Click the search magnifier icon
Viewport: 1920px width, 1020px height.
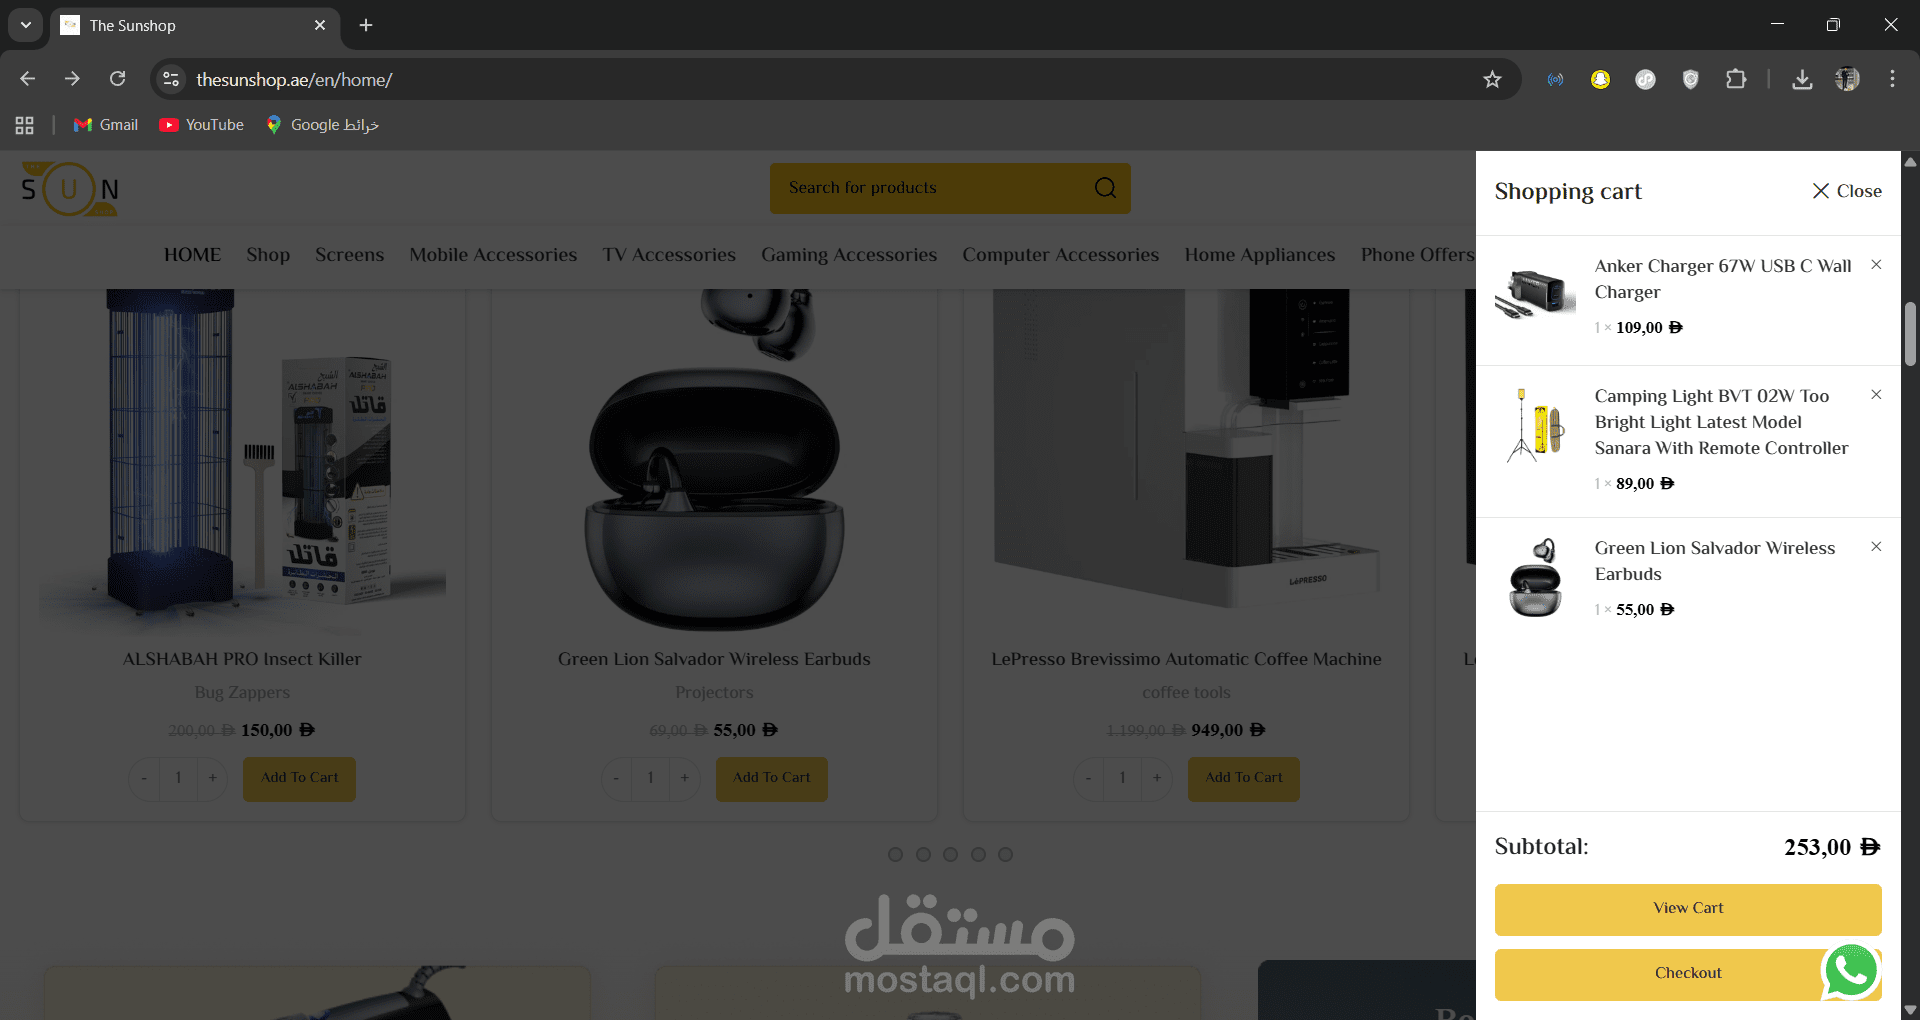(1105, 188)
